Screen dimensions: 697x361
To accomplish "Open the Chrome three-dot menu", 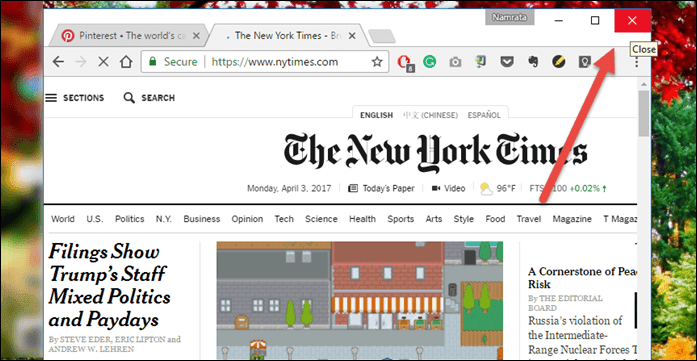I will pos(637,62).
